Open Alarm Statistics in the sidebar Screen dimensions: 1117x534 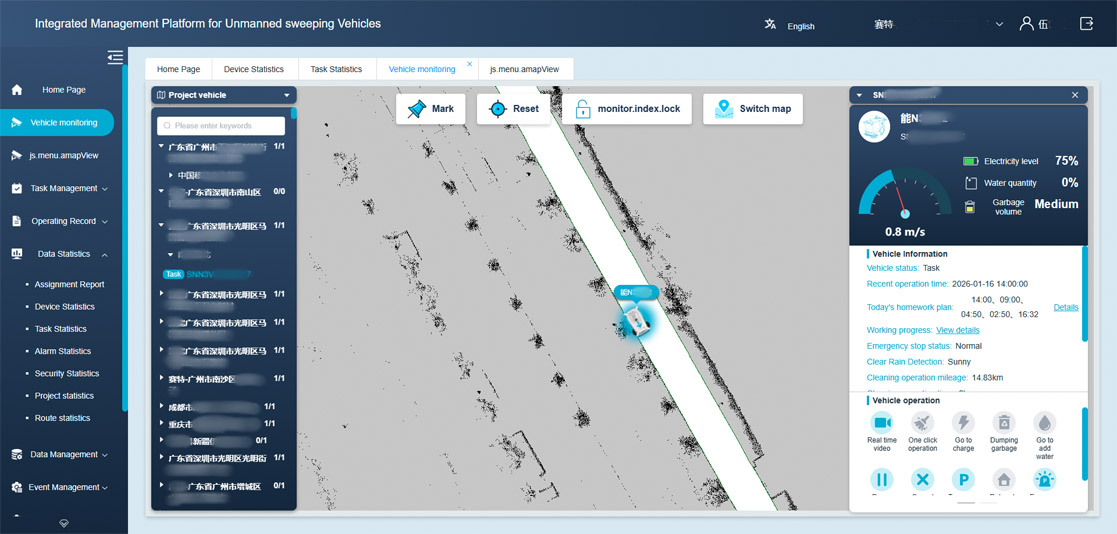click(62, 351)
